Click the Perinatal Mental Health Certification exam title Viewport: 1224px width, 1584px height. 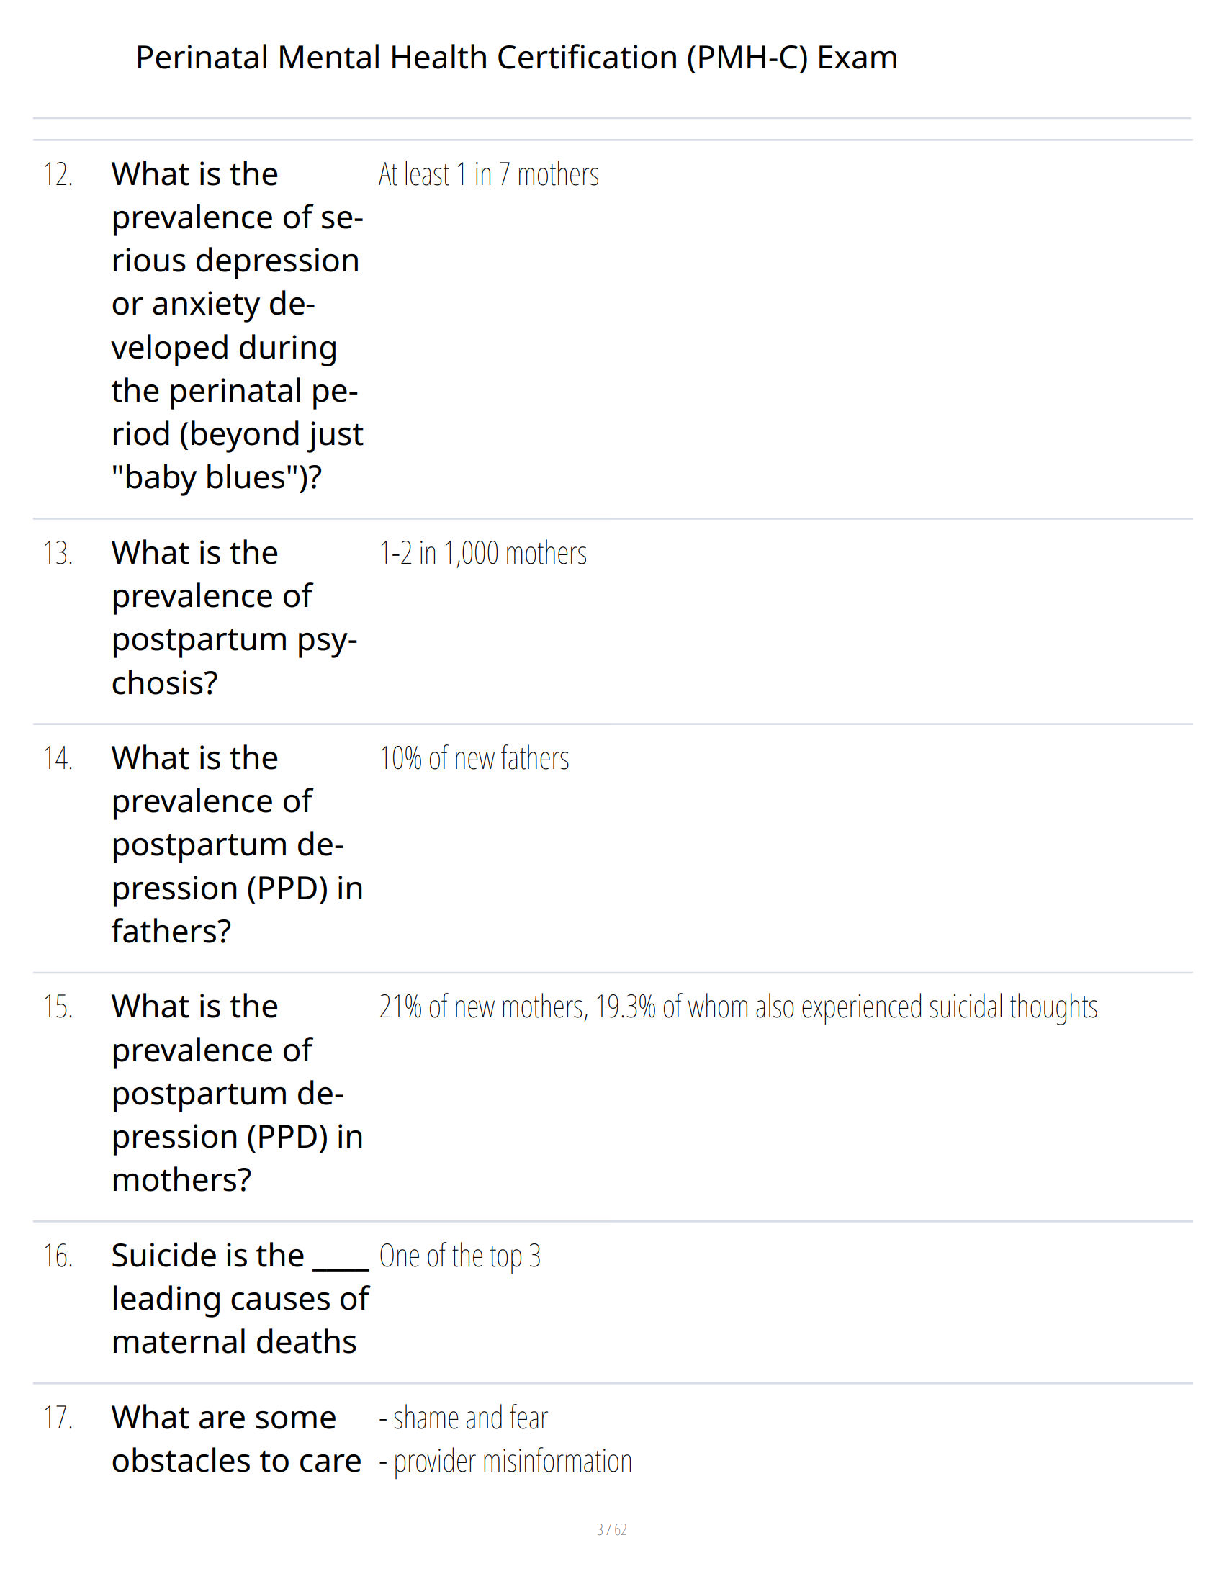point(516,58)
